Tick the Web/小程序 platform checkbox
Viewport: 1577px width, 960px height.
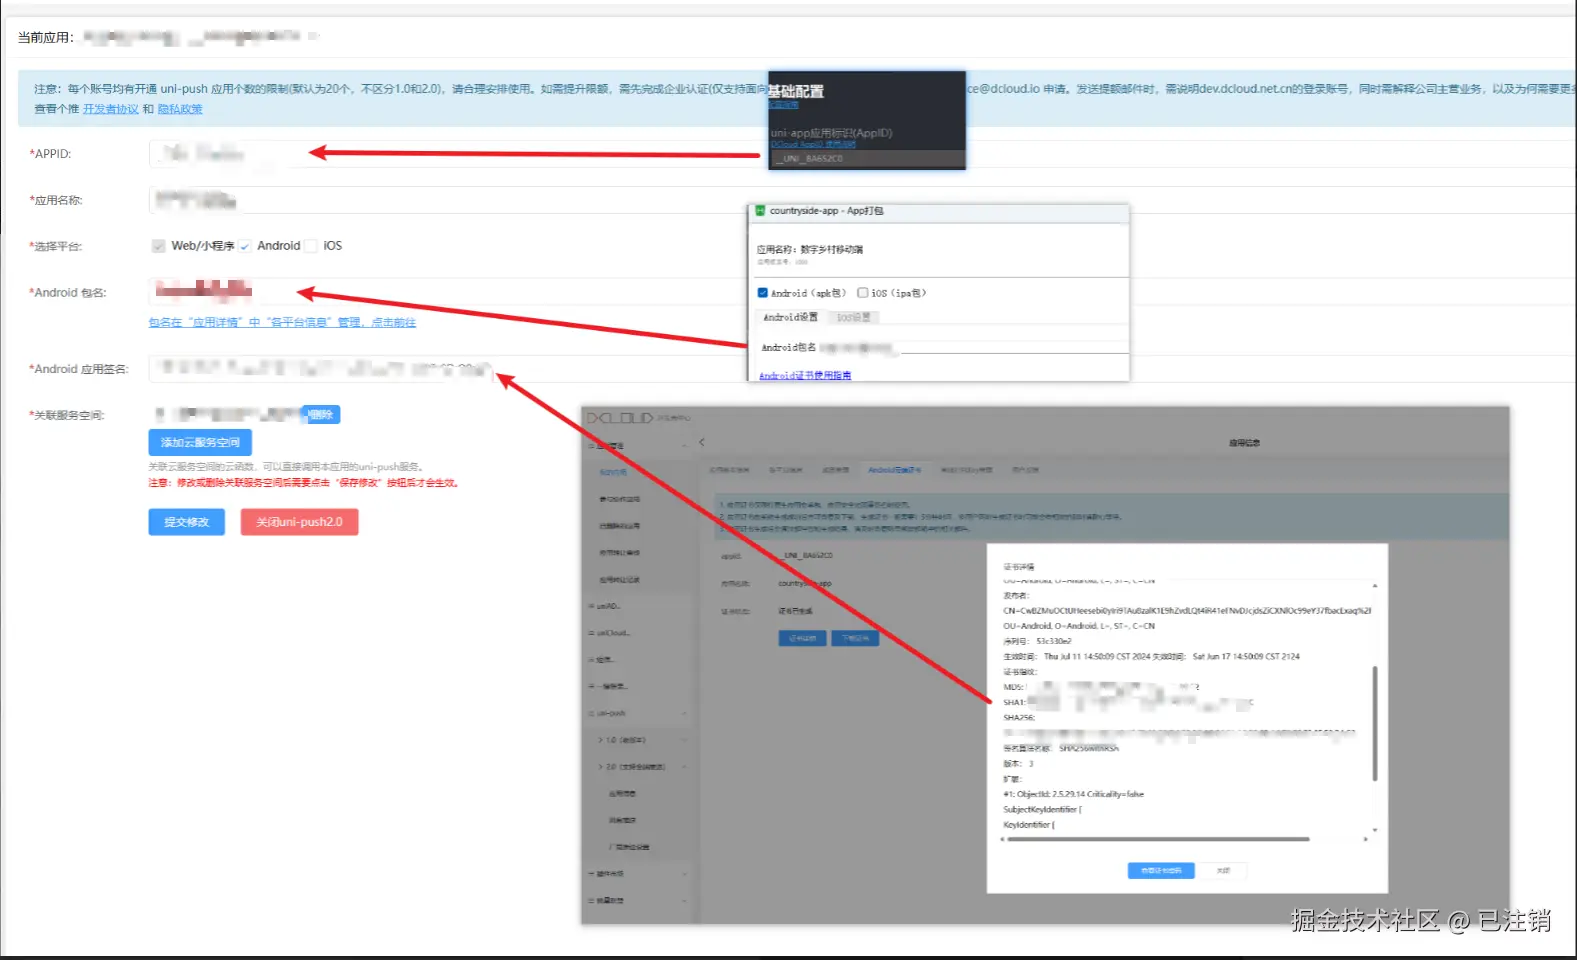[x=158, y=246]
